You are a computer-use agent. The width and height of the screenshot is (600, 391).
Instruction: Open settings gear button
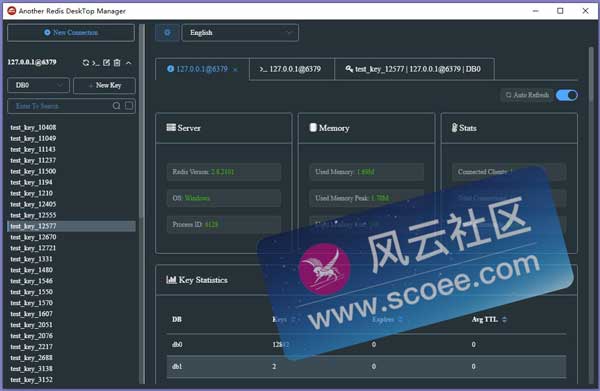click(x=167, y=33)
